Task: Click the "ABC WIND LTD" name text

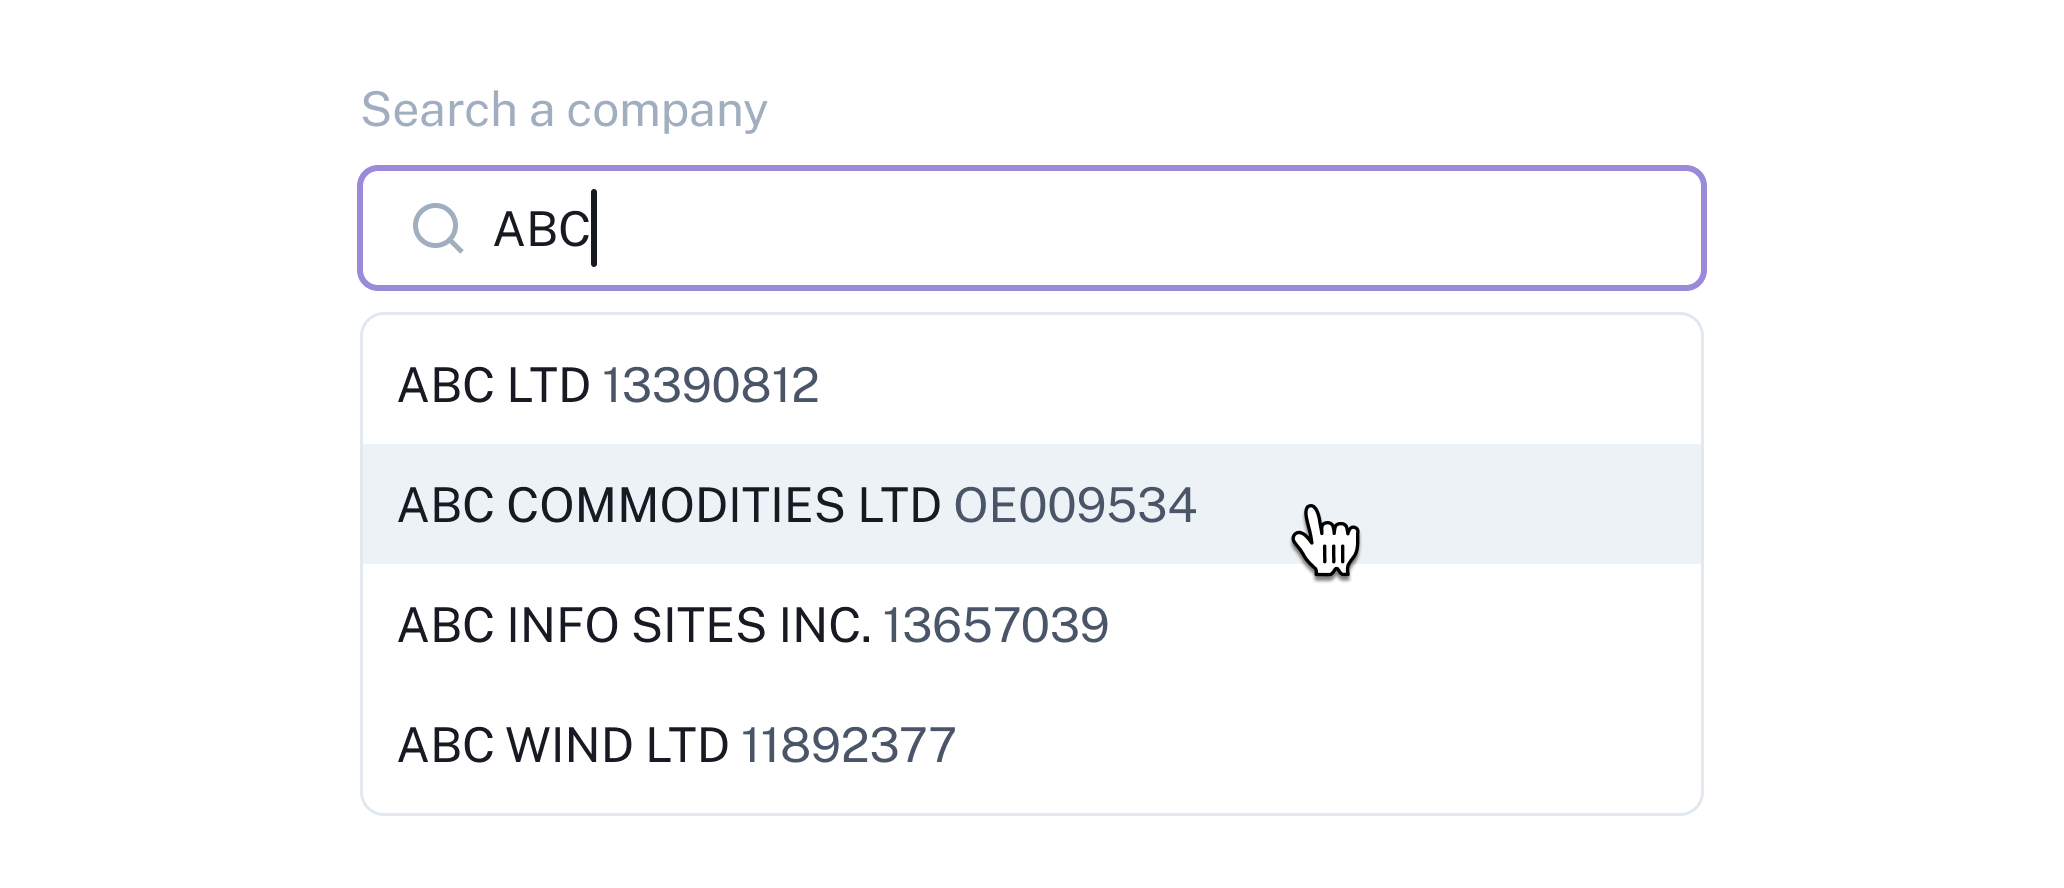Action: (x=563, y=745)
